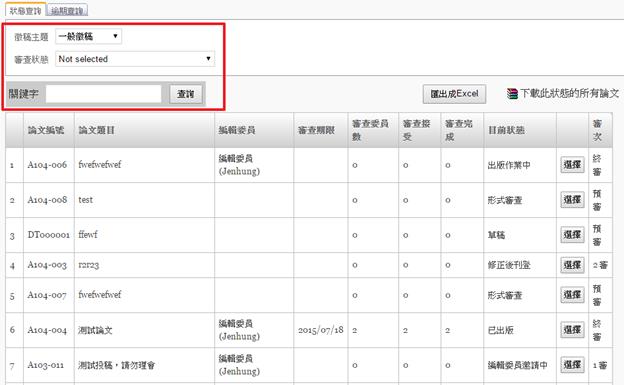
Task: Click the status 草稿 for DT000001
Action: [x=496, y=235]
